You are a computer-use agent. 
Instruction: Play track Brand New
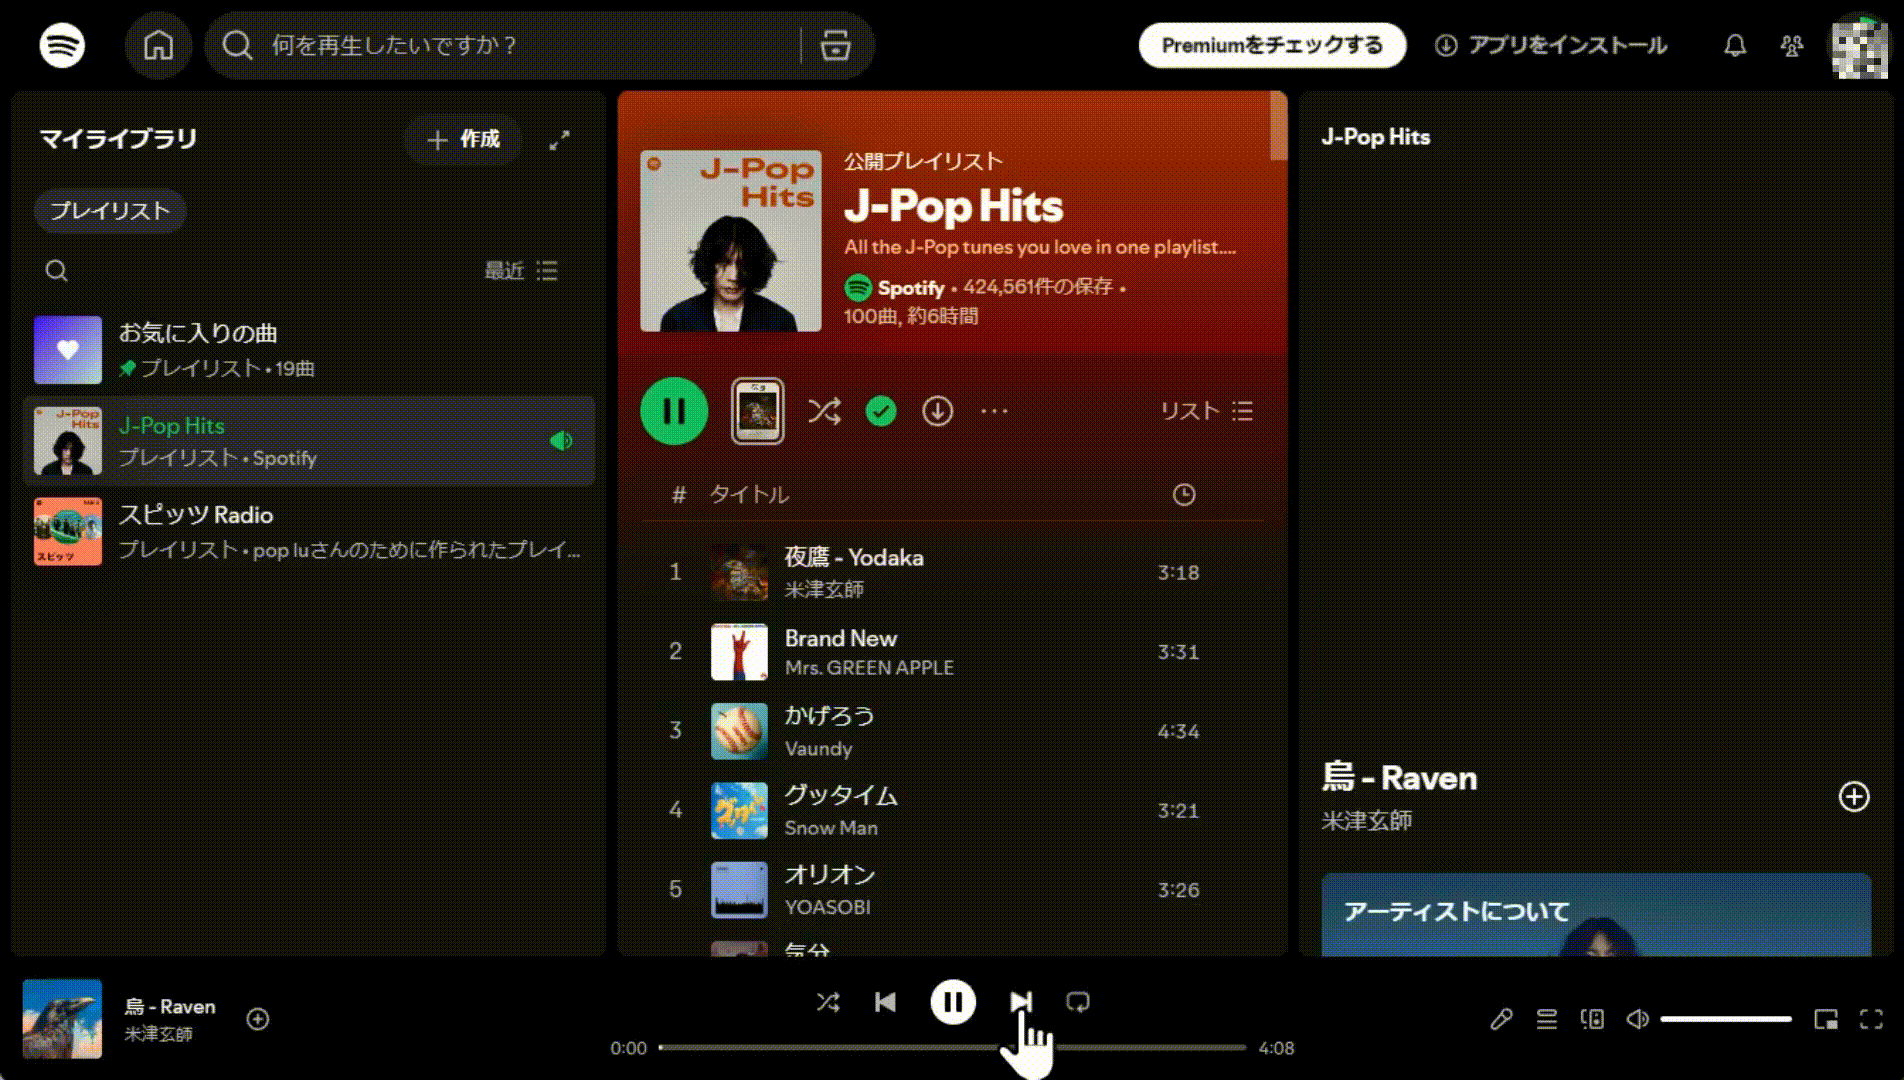pos(951,652)
